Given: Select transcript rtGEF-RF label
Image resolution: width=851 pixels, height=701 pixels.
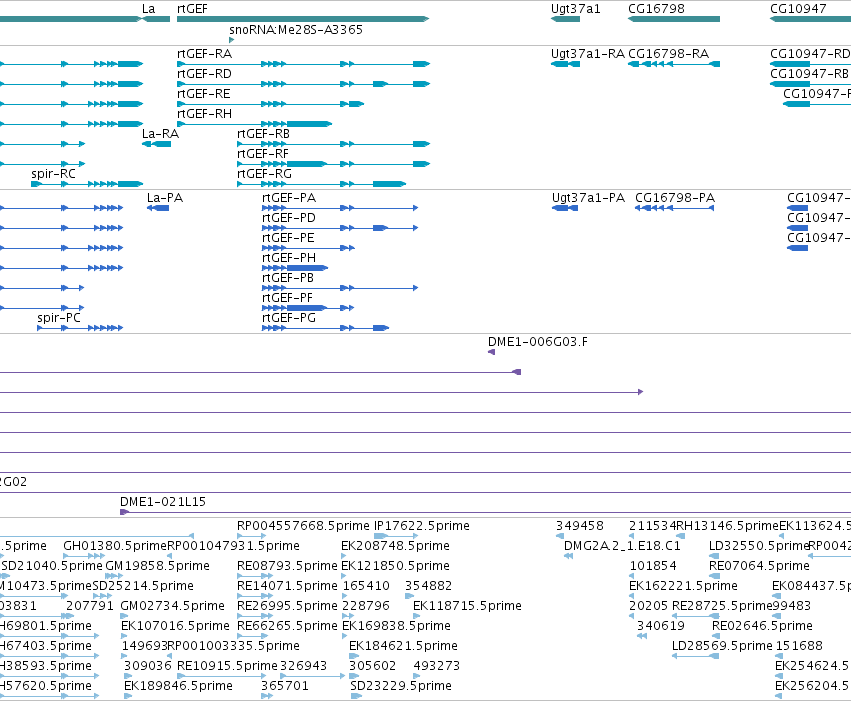Looking at the screenshot, I should click(x=263, y=154).
